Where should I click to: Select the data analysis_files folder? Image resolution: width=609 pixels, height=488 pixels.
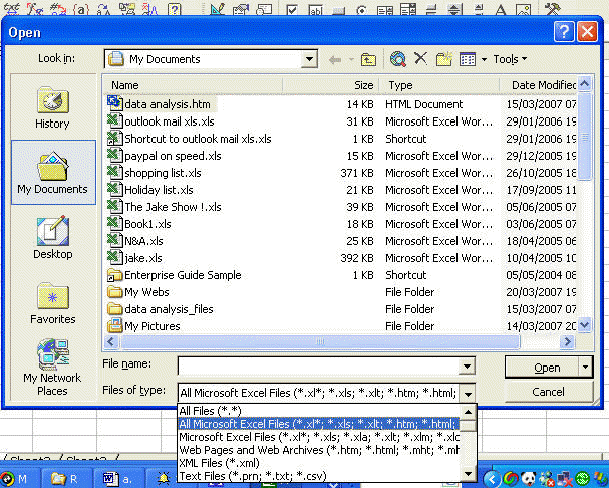169,309
